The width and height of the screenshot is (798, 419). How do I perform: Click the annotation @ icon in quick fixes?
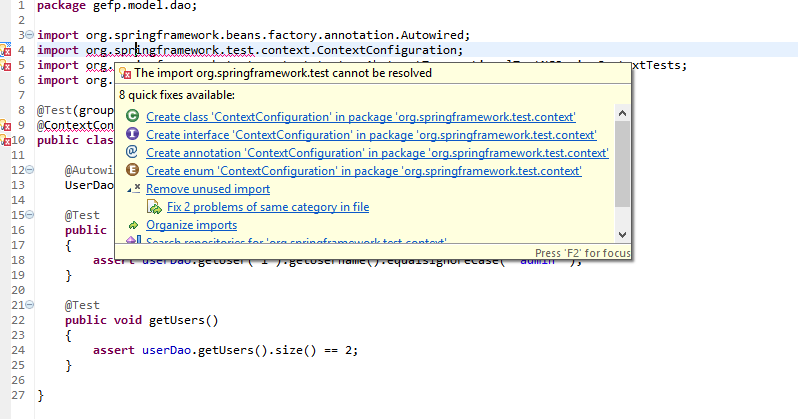coord(133,153)
